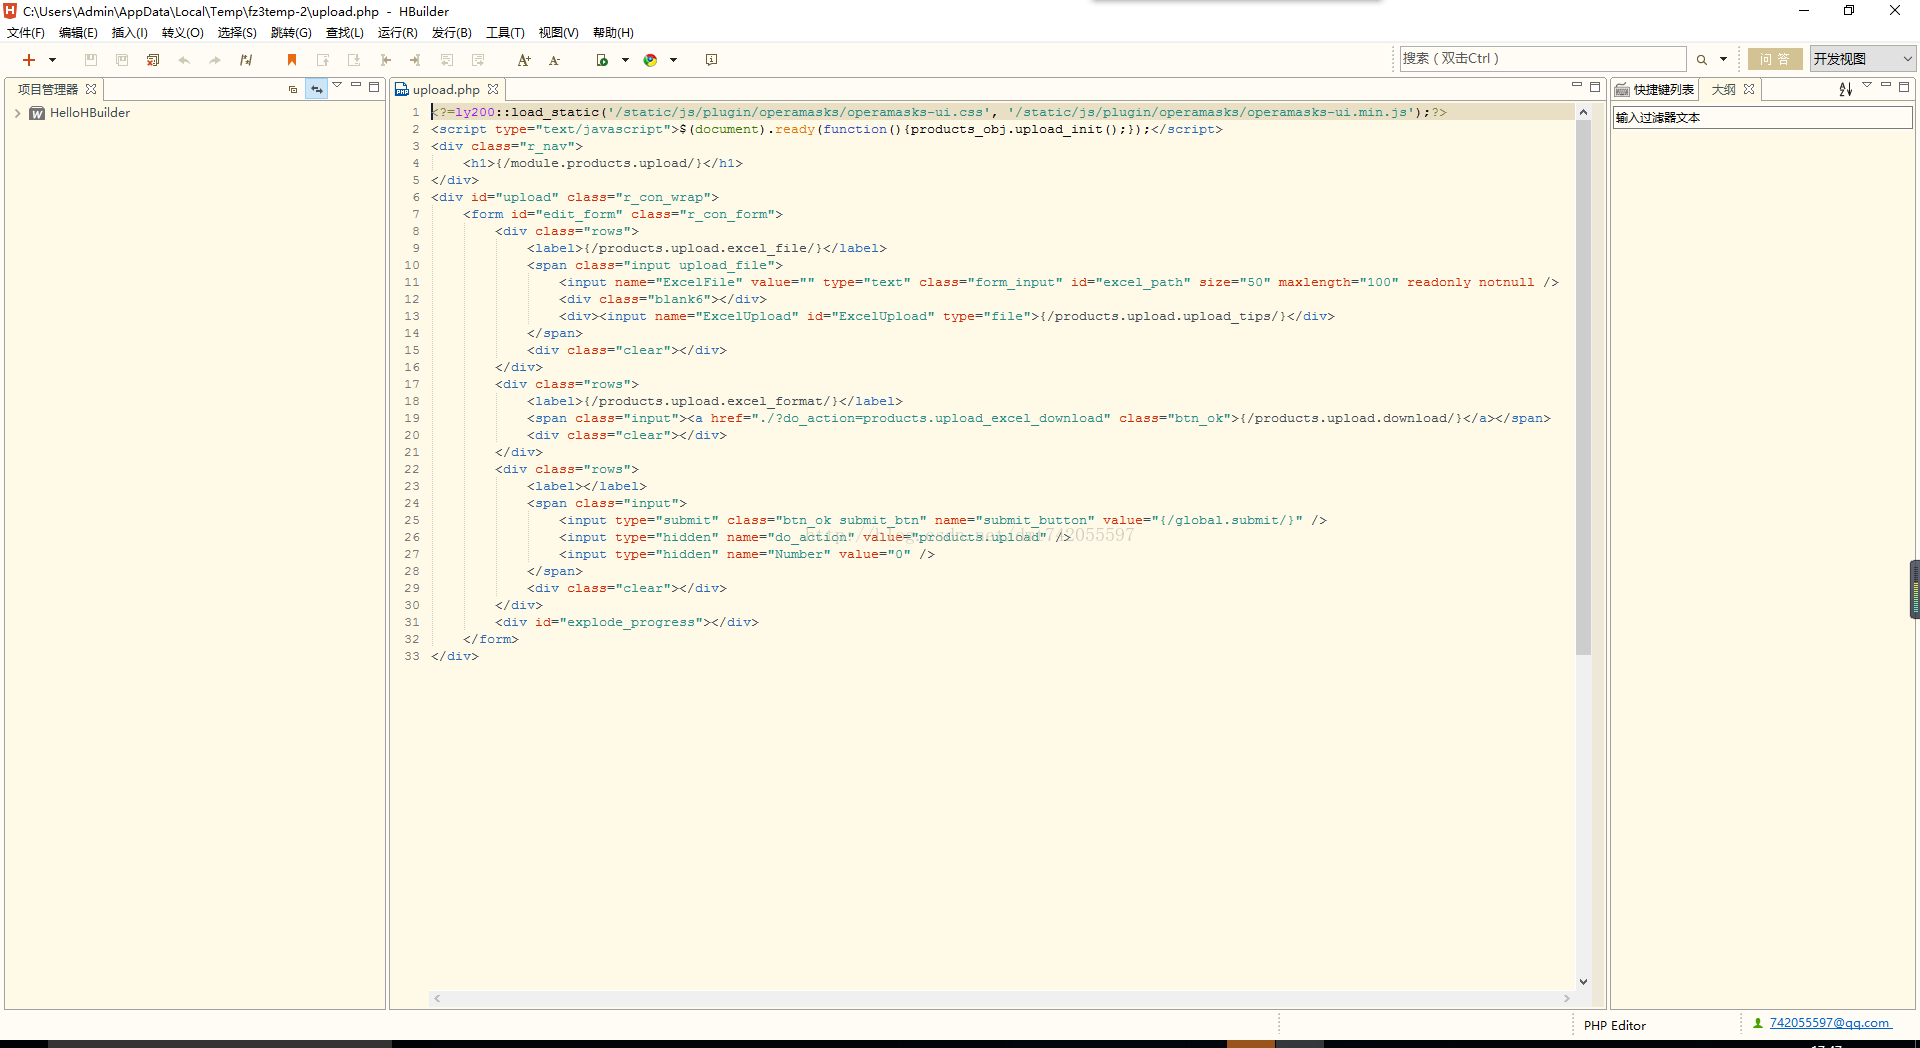Close the upload.php editor tab
1920x1048 pixels.
point(493,89)
